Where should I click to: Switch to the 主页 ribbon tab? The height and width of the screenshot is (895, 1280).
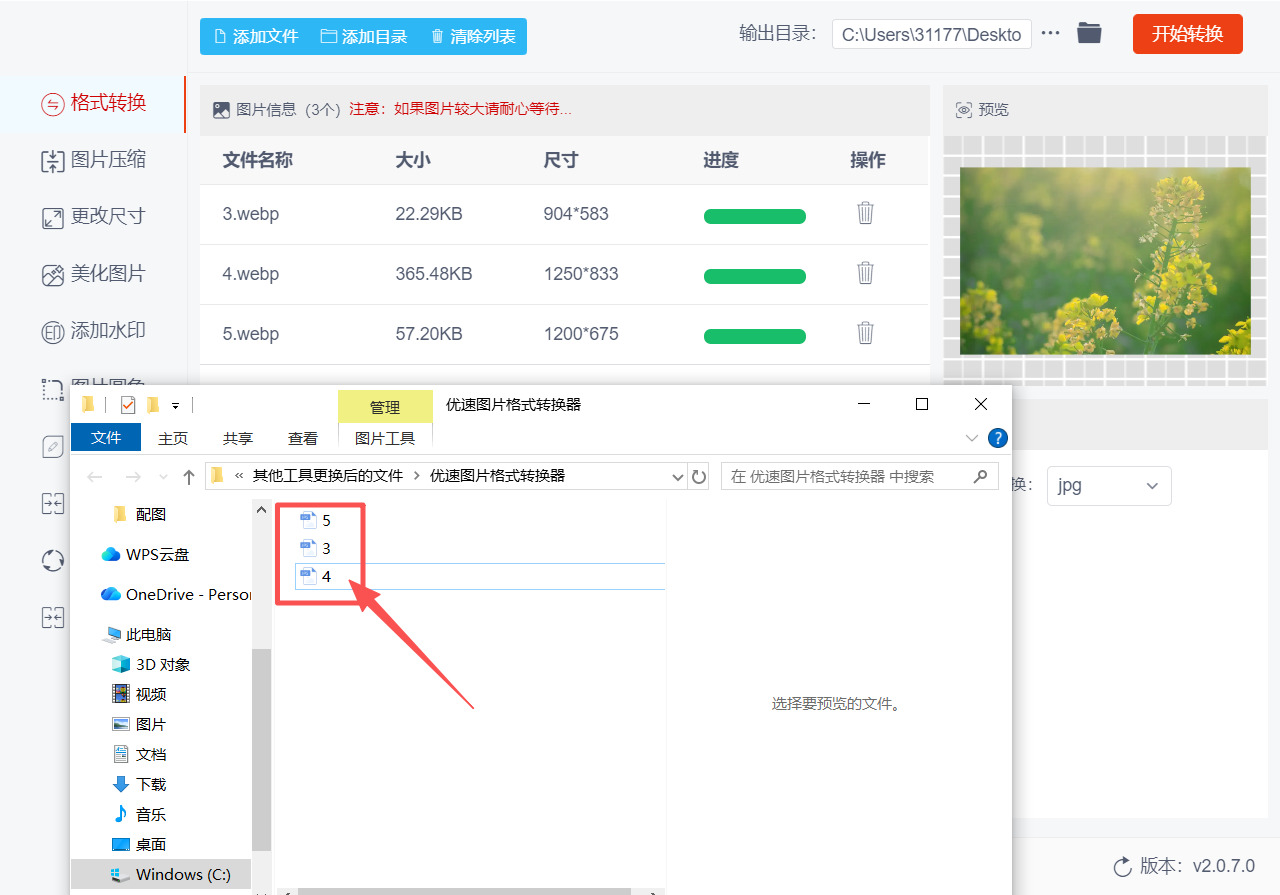tap(173, 438)
